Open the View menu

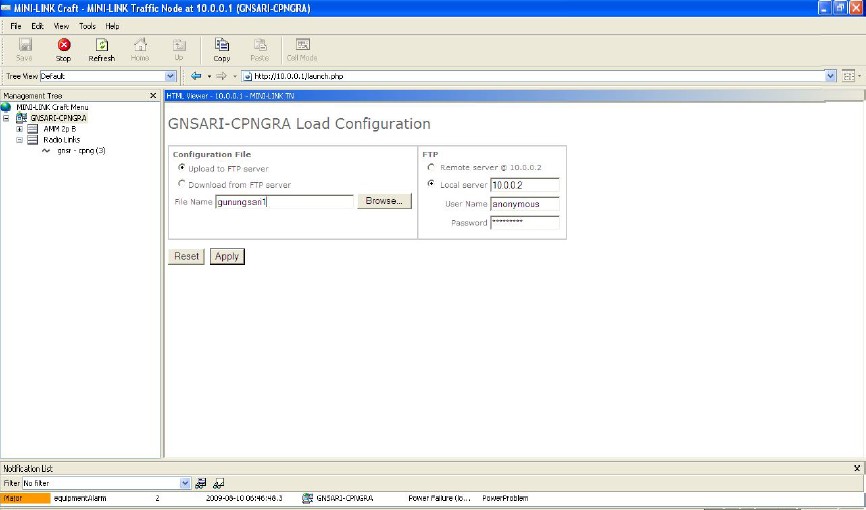coord(61,26)
